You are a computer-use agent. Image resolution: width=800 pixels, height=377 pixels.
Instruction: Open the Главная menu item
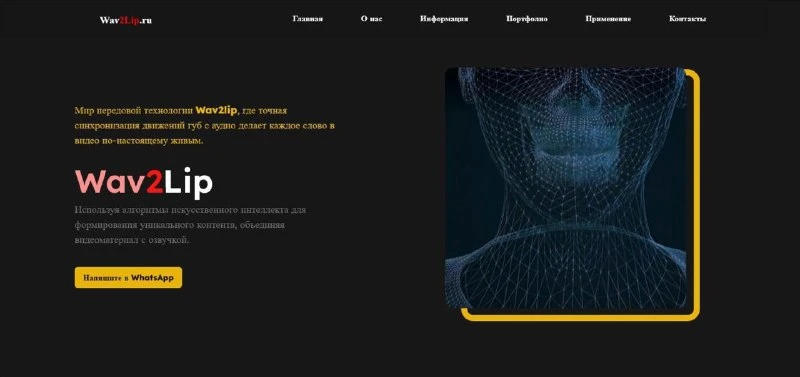[x=308, y=19]
